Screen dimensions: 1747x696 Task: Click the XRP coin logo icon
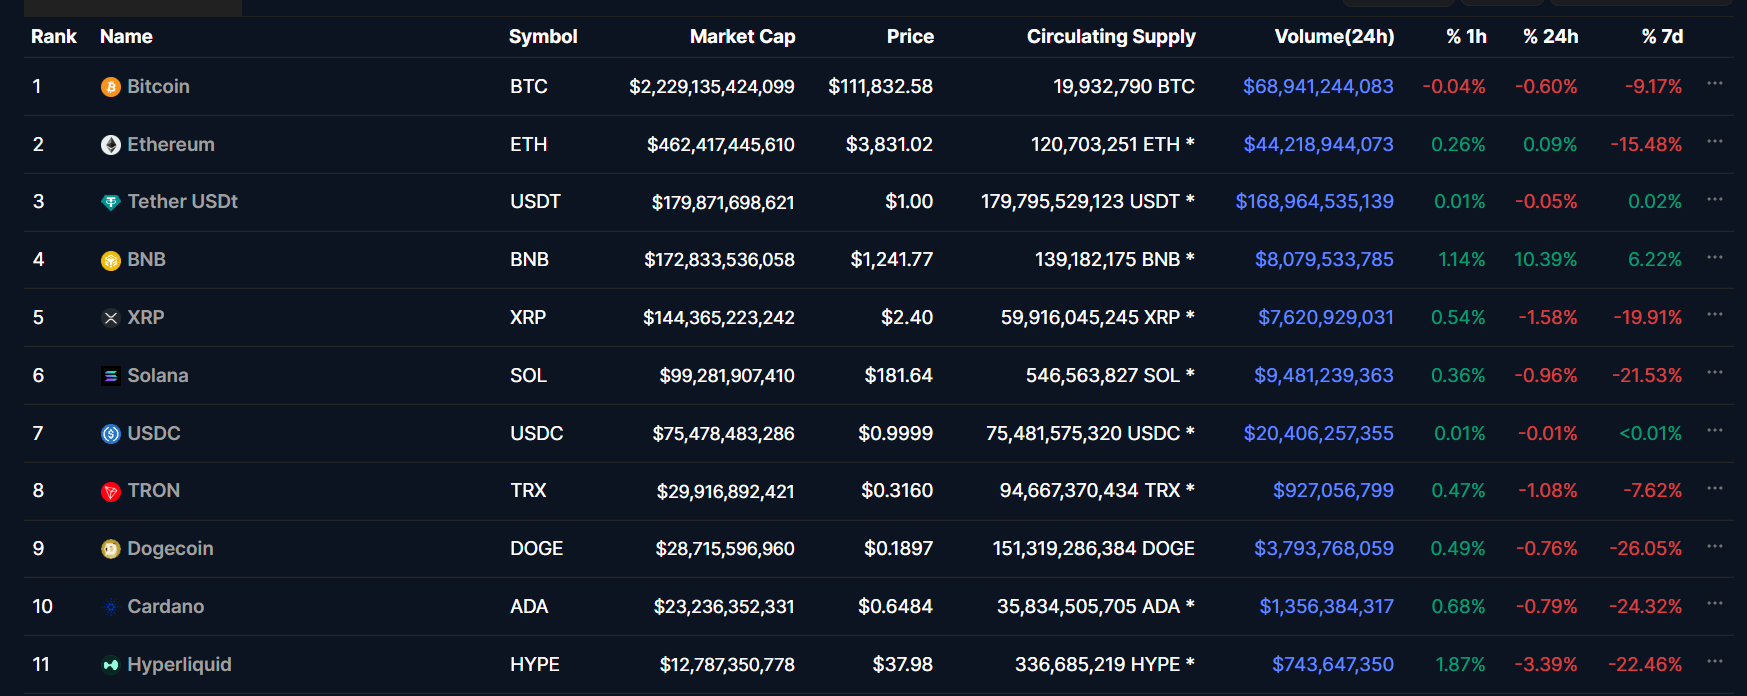click(111, 318)
